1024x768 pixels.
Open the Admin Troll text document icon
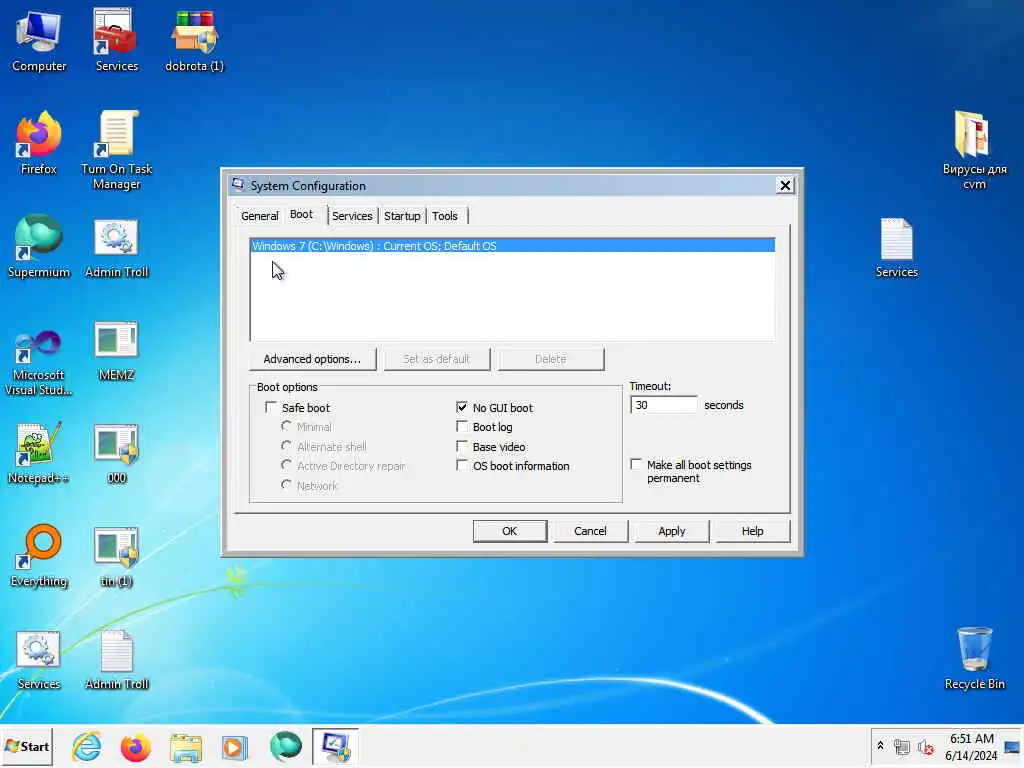tap(116, 660)
